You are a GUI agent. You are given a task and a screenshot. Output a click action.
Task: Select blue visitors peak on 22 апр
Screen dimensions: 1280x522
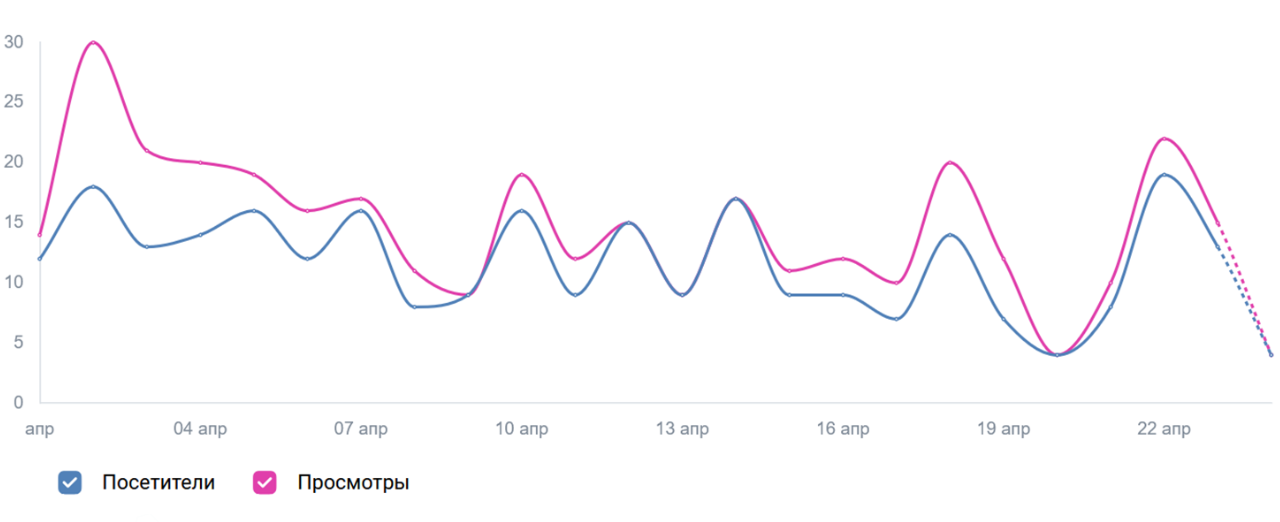coord(1165,175)
